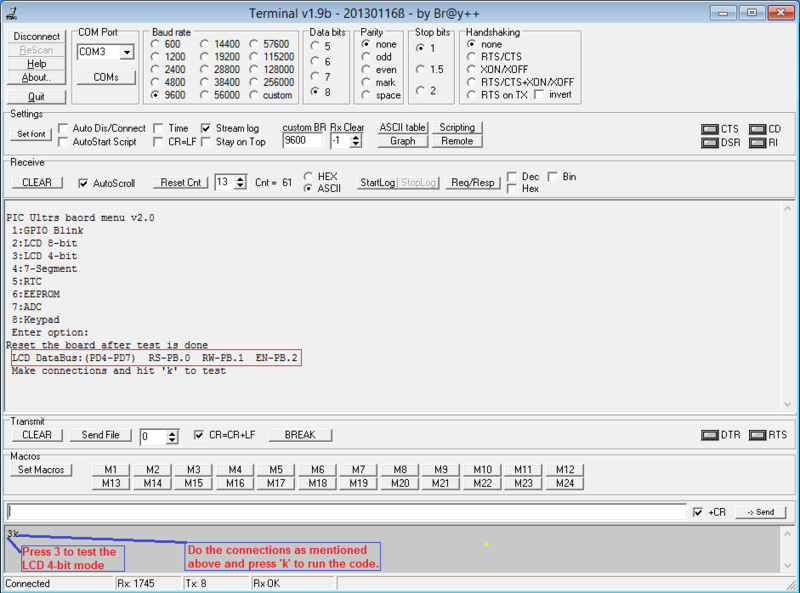Click the Disconnect button

tap(37, 36)
